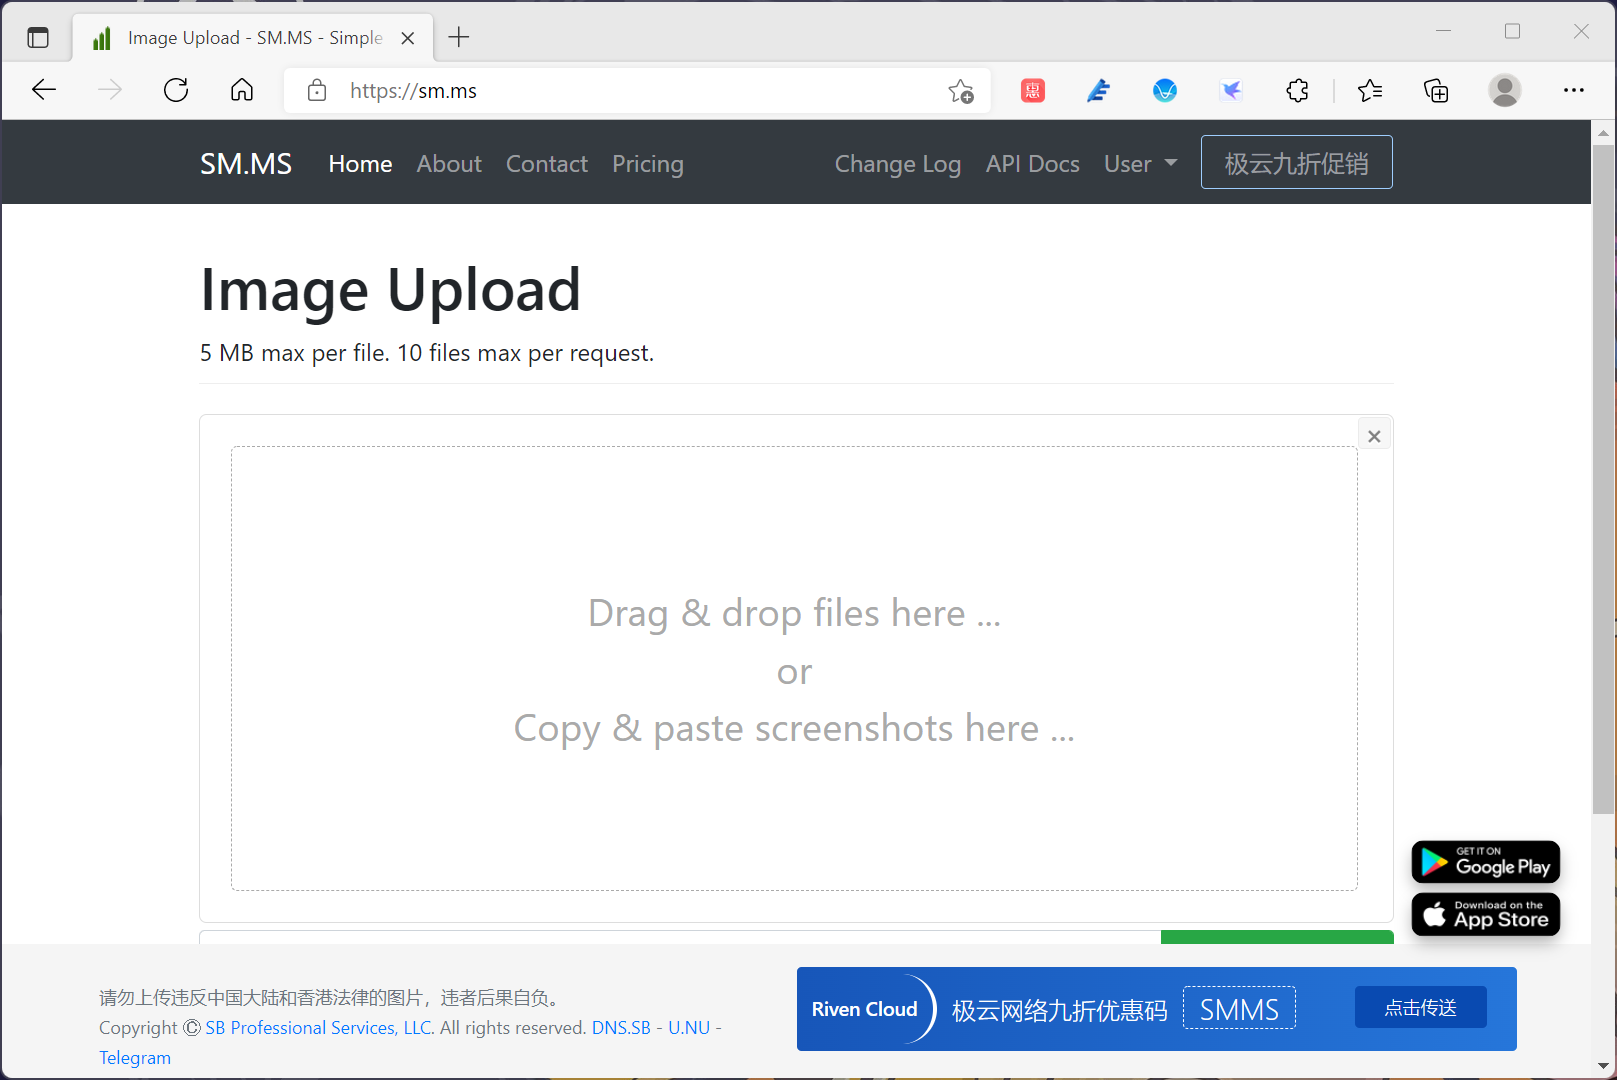Open the Edge extensions puzzle icon
The image size is (1617, 1080).
[1297, 90]
